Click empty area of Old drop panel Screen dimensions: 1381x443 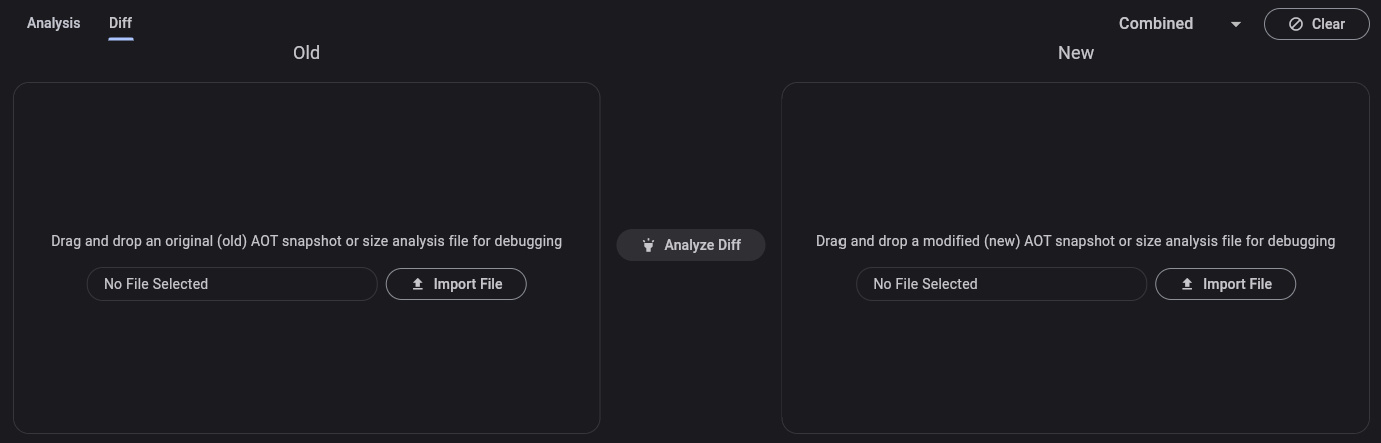coord(306,150)
